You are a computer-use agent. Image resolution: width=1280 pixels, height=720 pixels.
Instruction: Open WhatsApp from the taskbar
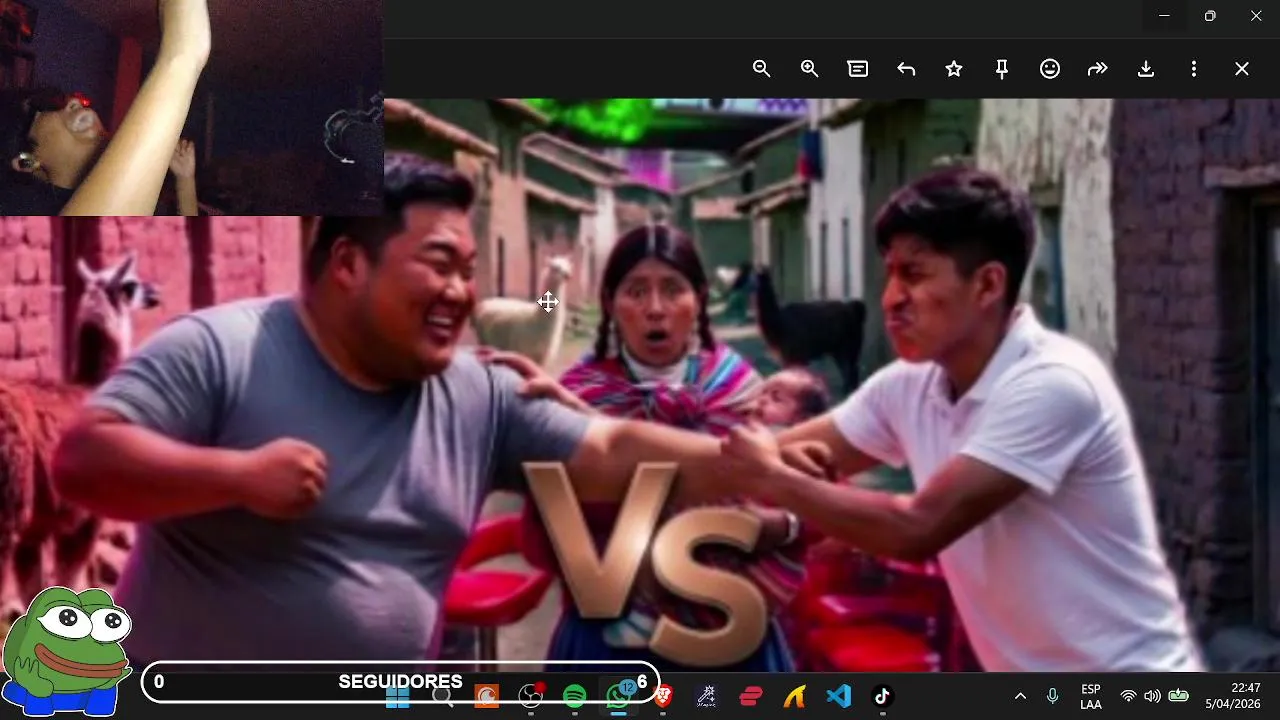tap(618, 696)
